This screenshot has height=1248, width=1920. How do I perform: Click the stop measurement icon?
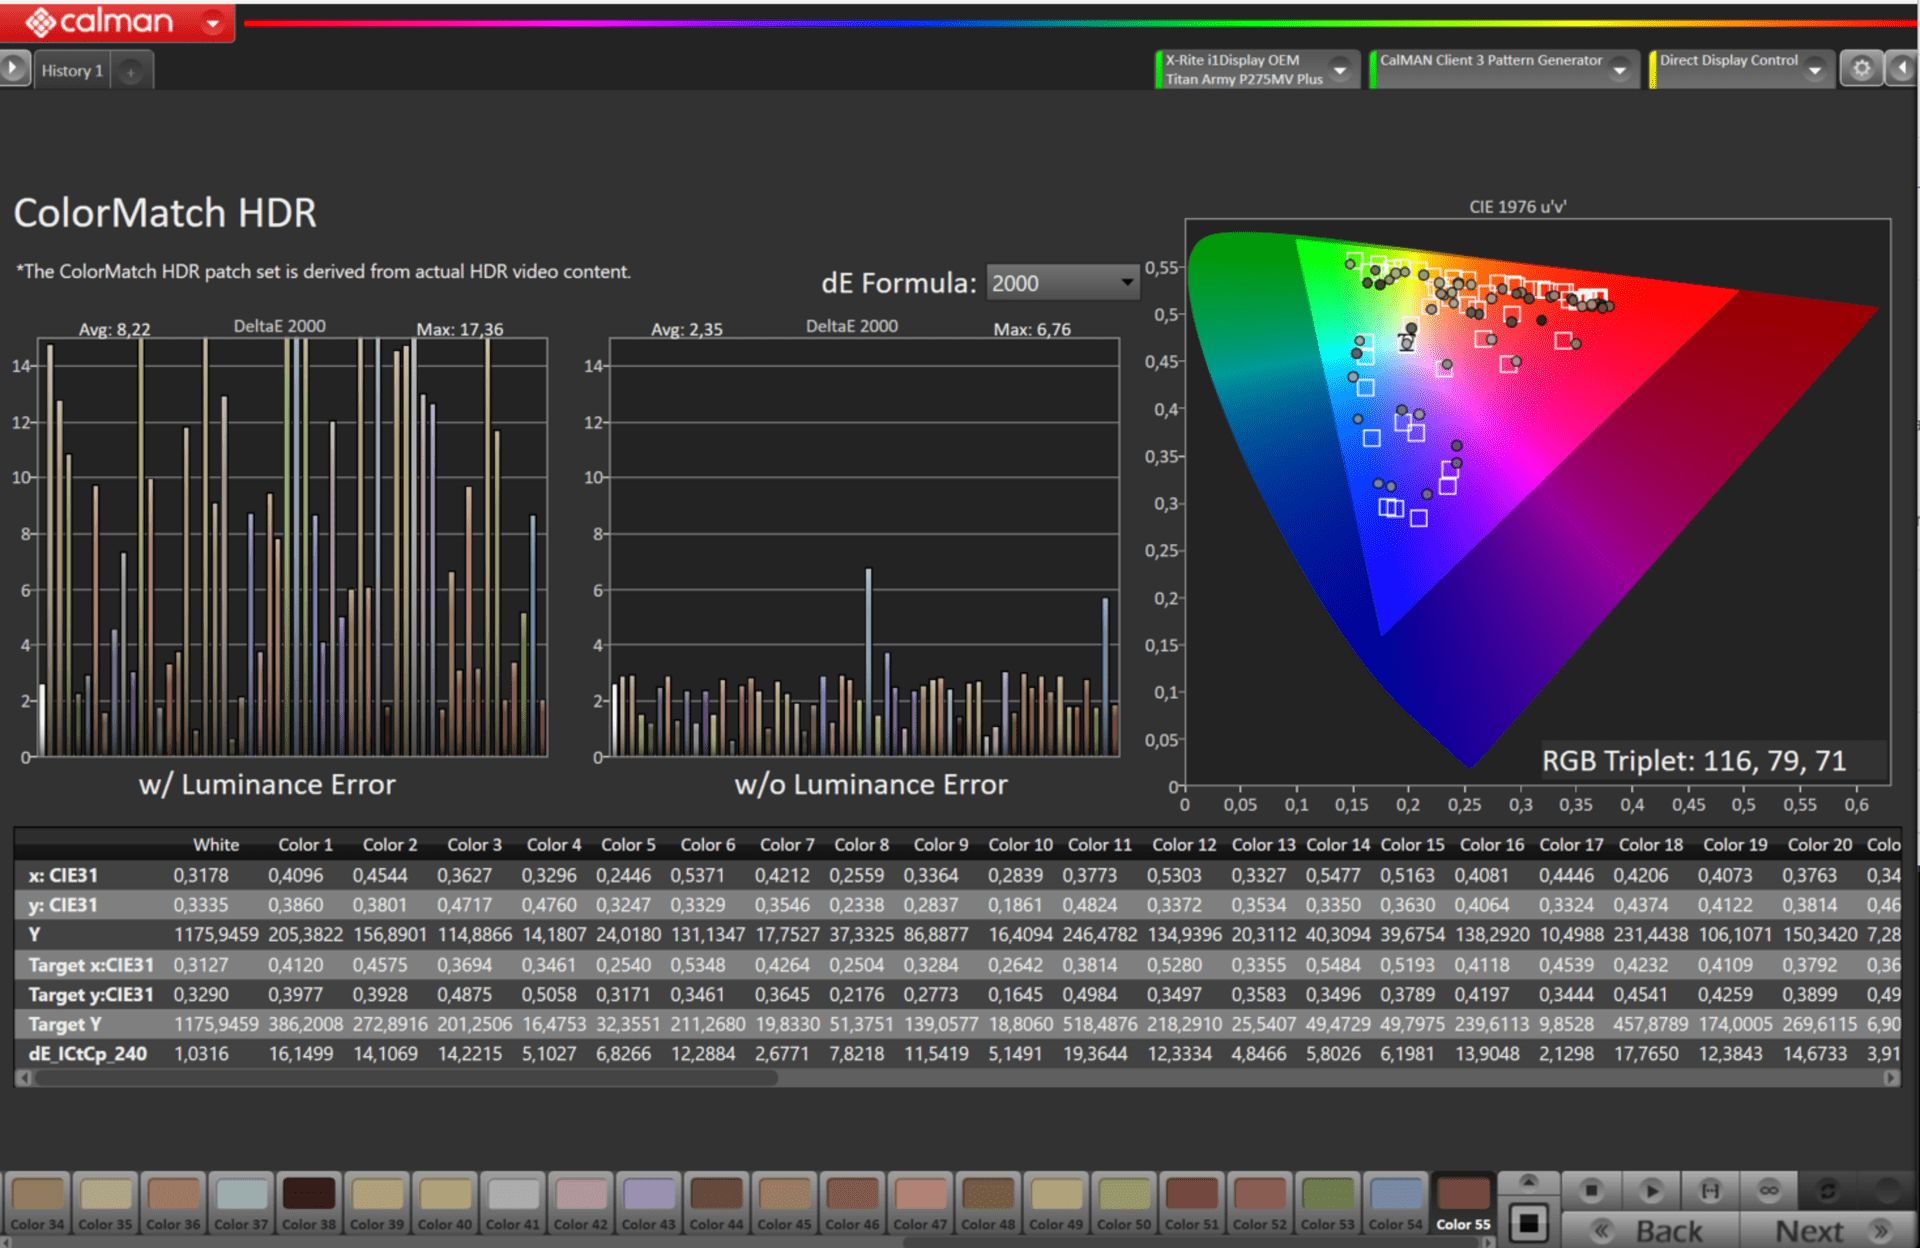click(x=1591, y=1190)
